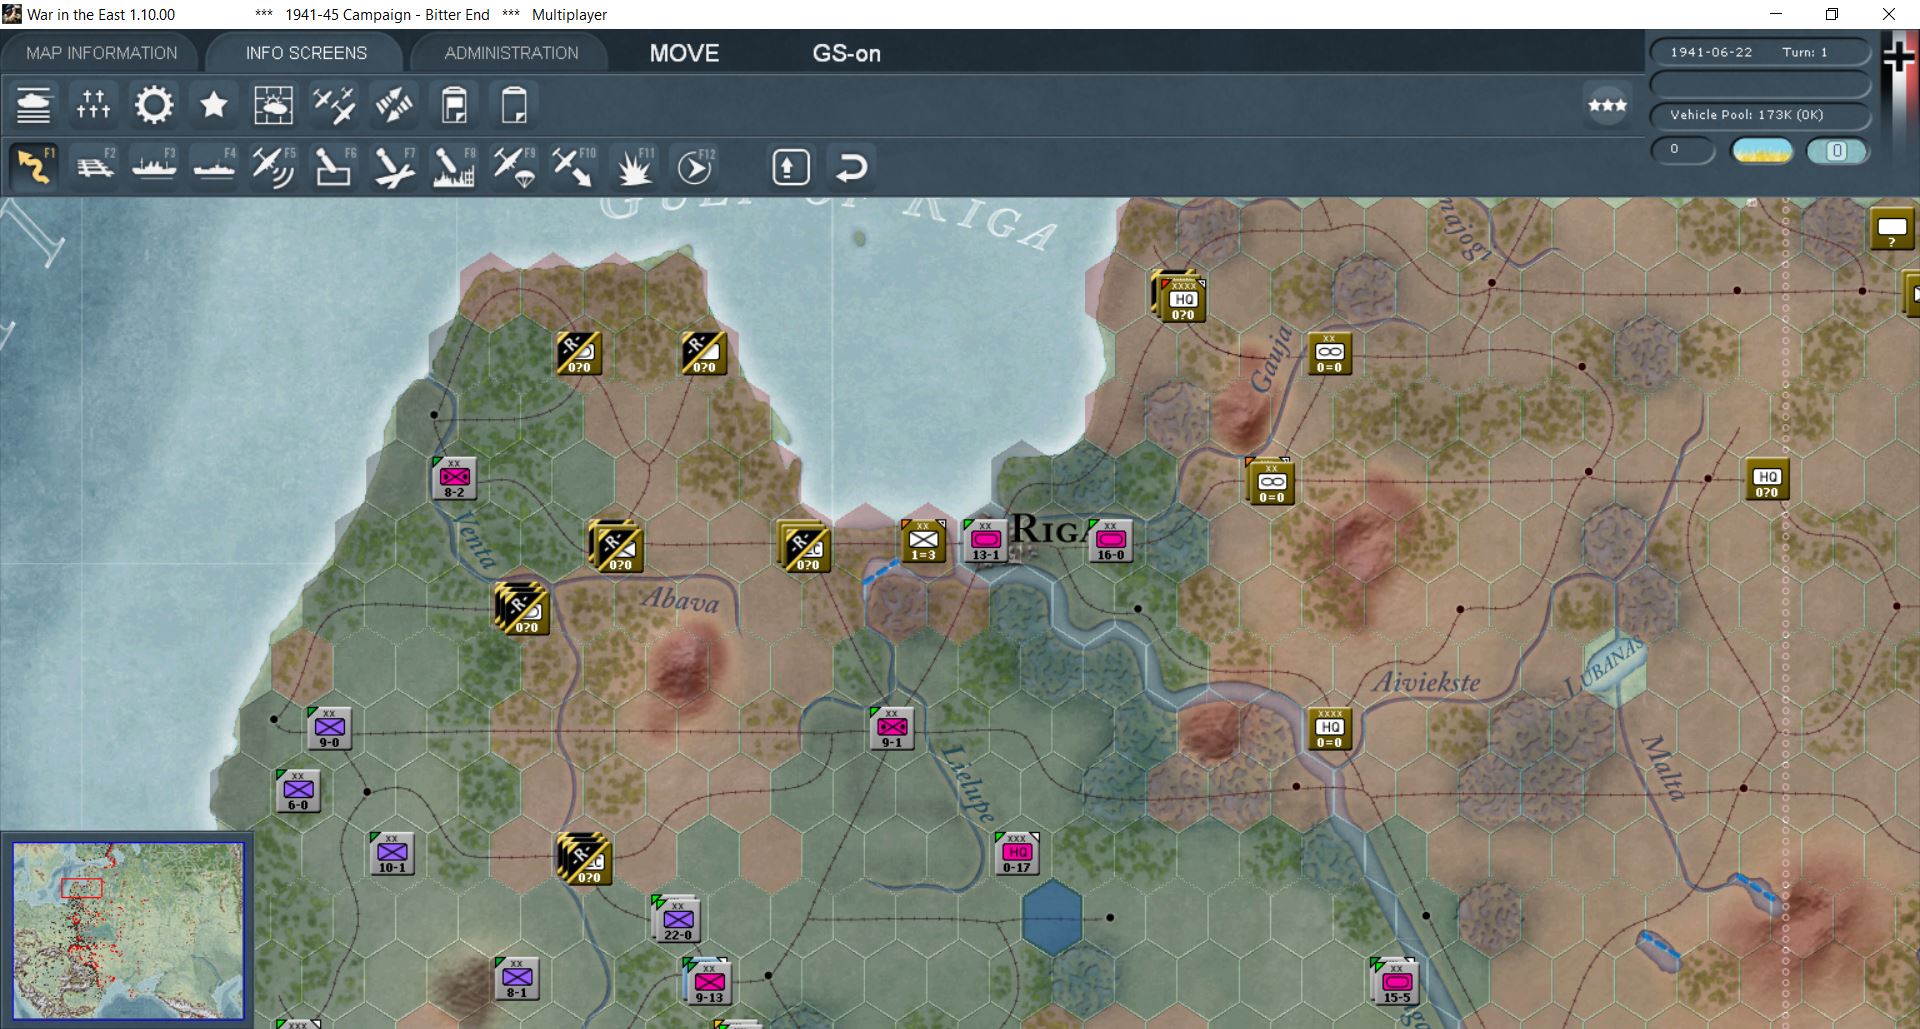Screen dimensions: 1920x1029
Task: Select the Soviet 0?0 stack near Abava river
Action: pos(616,547)
